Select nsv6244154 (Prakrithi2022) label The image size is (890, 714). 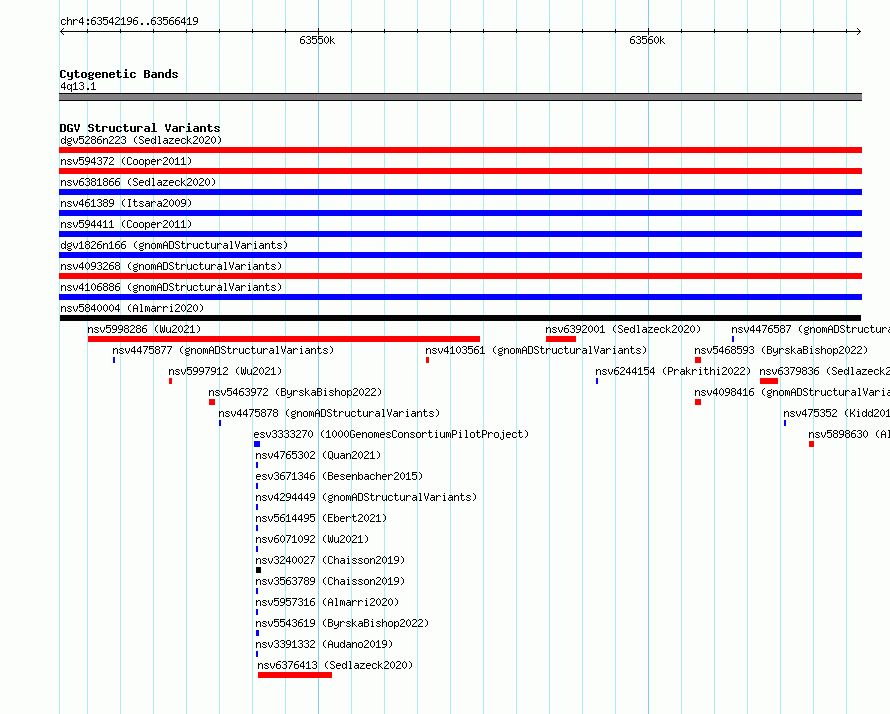pos(673,371)
